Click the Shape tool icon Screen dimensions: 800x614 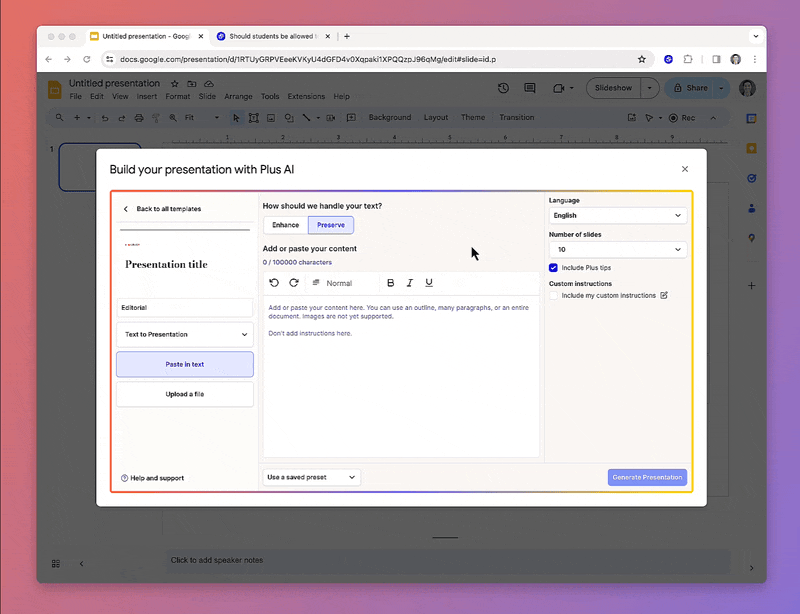pyautogui.click(x=289, y=118)
